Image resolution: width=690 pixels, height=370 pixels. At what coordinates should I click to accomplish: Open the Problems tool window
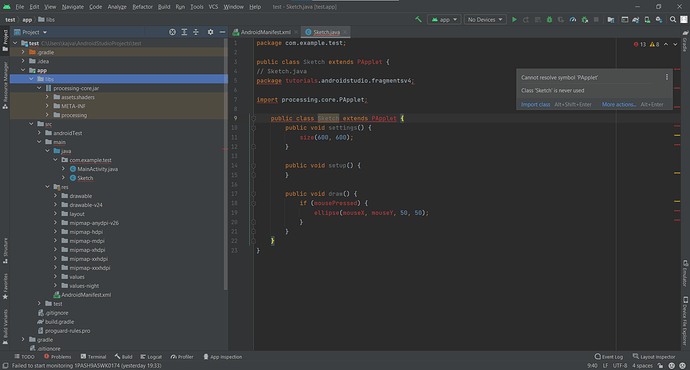57,357
